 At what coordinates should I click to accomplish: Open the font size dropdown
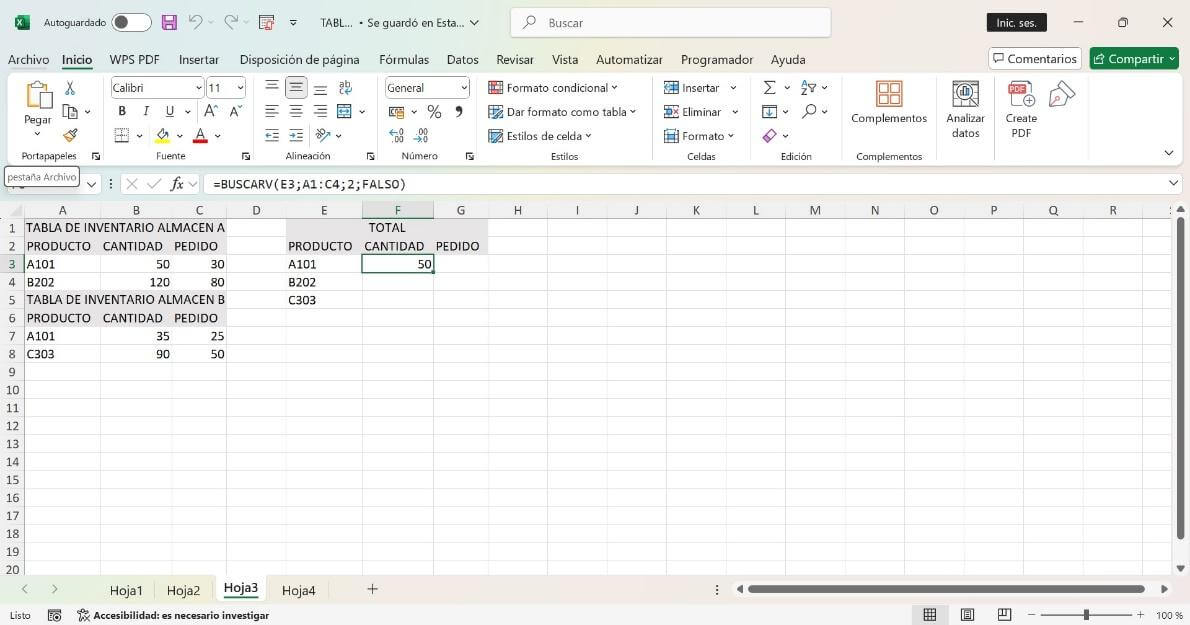(x=240, y=88)
